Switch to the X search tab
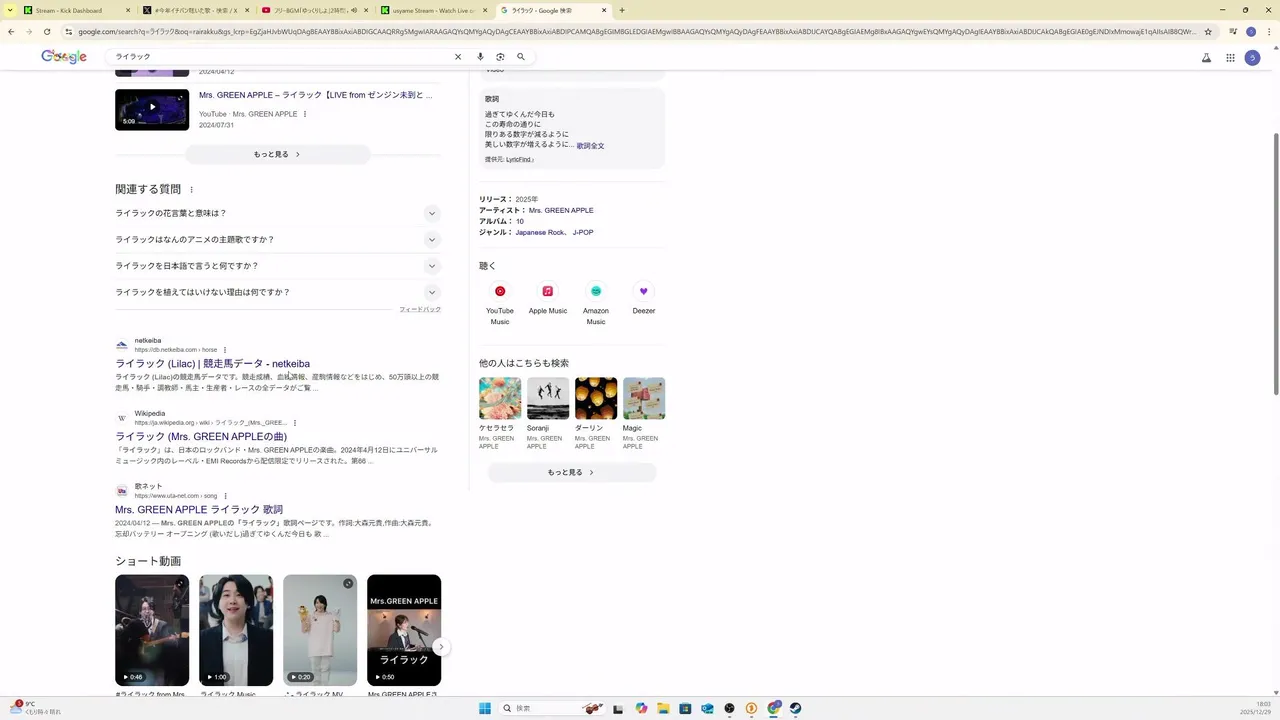This screenshot has width=1280, height=720. [x=195, y=10]
